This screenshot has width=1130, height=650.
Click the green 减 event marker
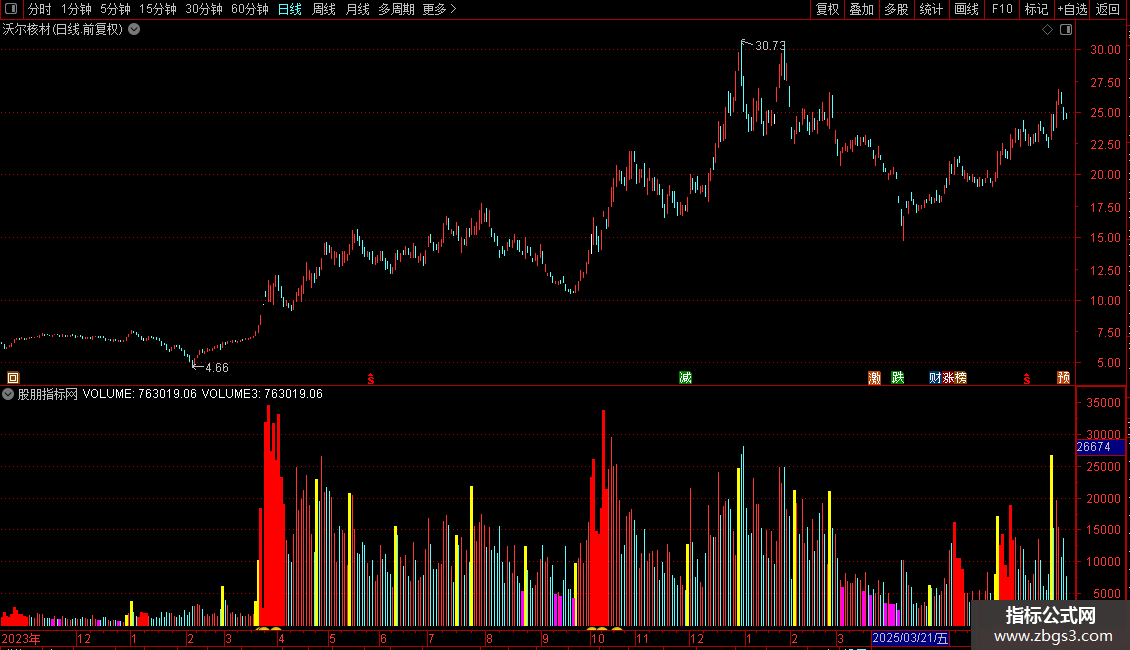685,378
